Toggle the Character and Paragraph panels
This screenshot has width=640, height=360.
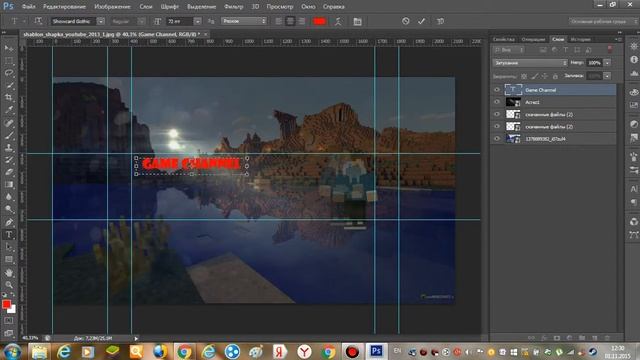(358, 21)
